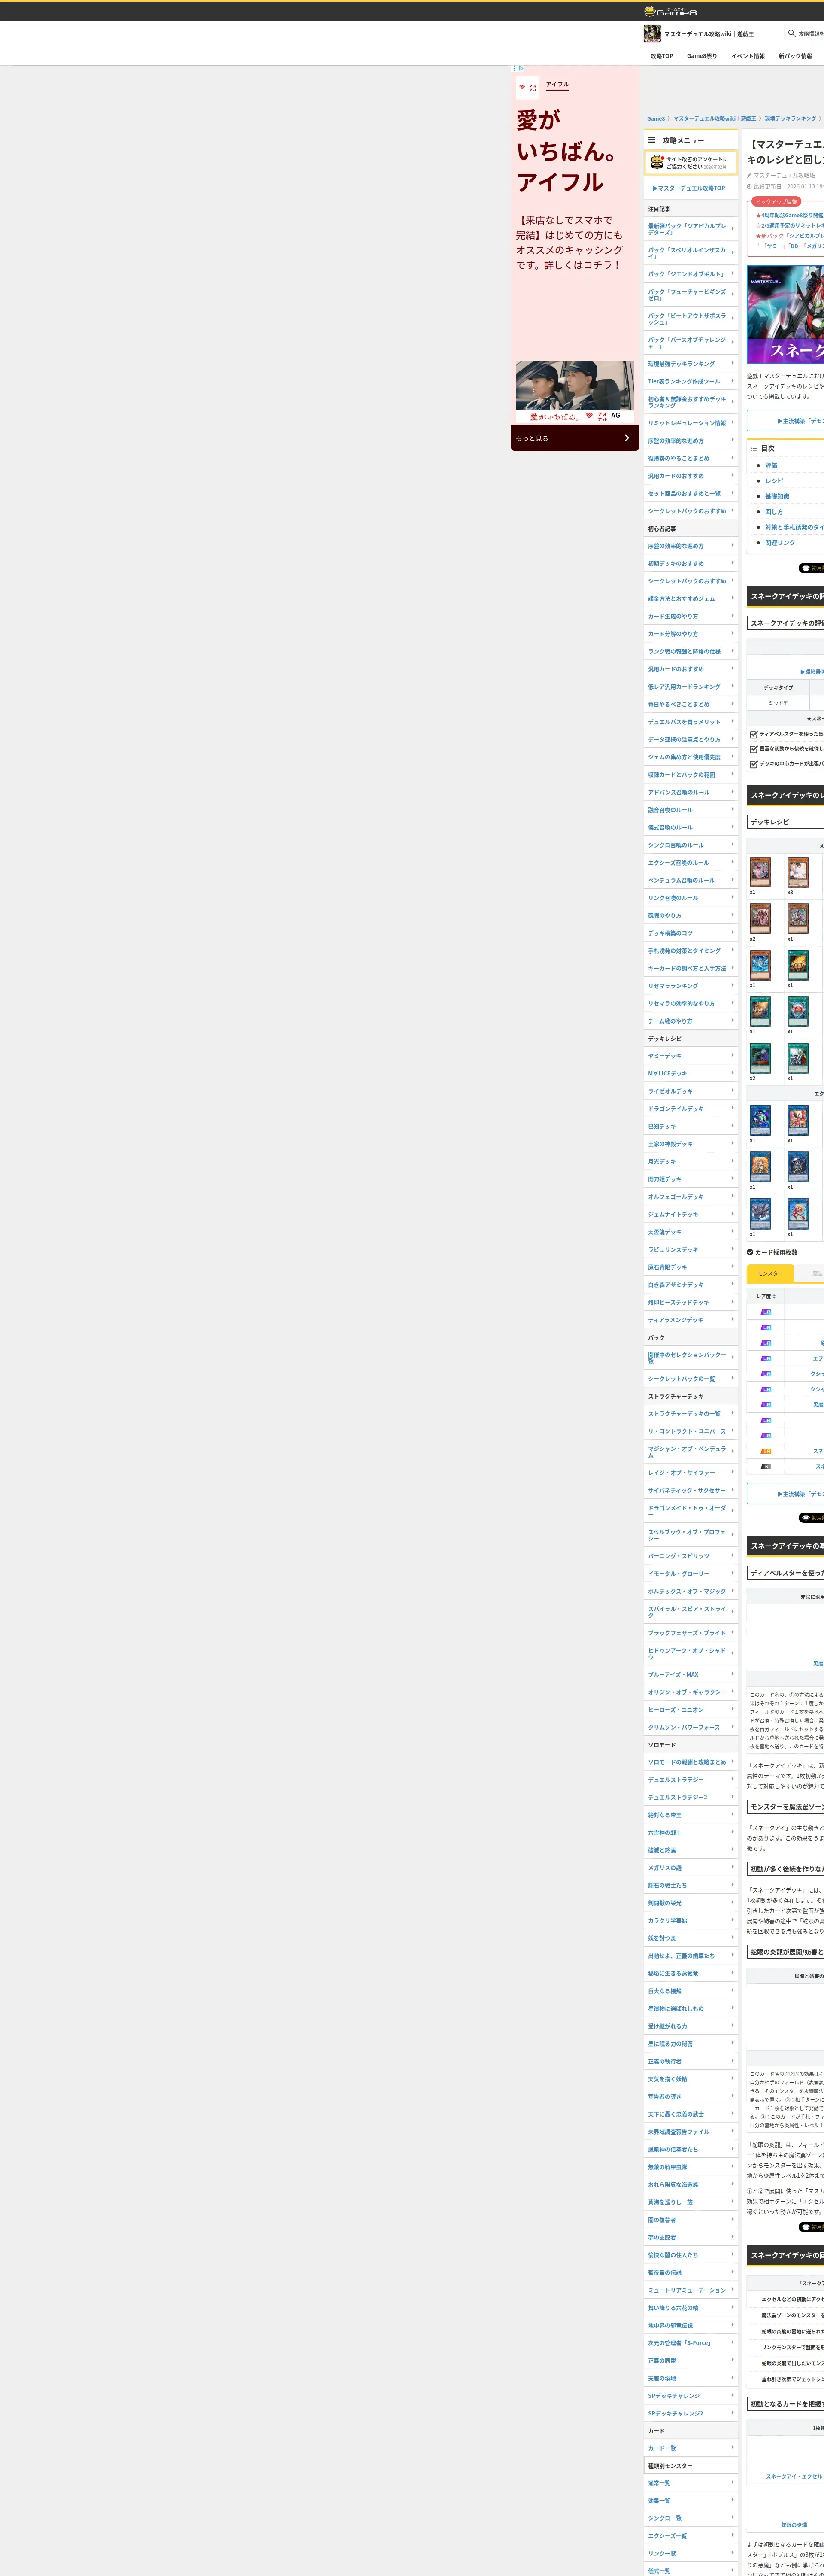The width and height of the screenshot is (824, 2576).
Task: Click the もっと見る arrow on the advertisement
Action: point(627,438)
